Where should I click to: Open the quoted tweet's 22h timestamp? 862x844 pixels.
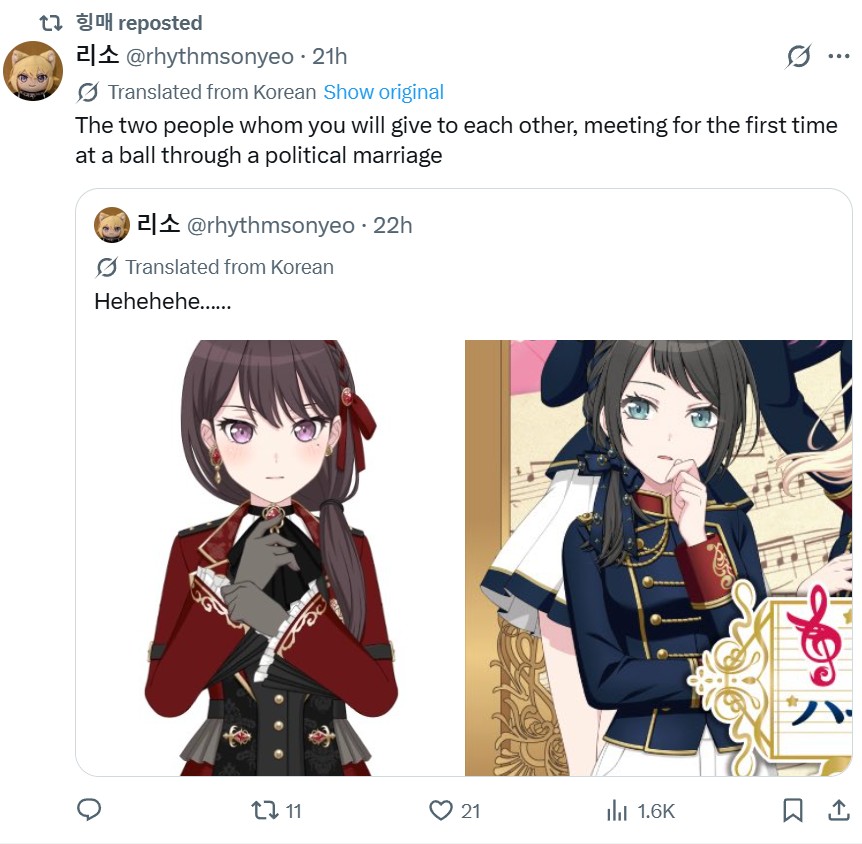tap(393, 225)
